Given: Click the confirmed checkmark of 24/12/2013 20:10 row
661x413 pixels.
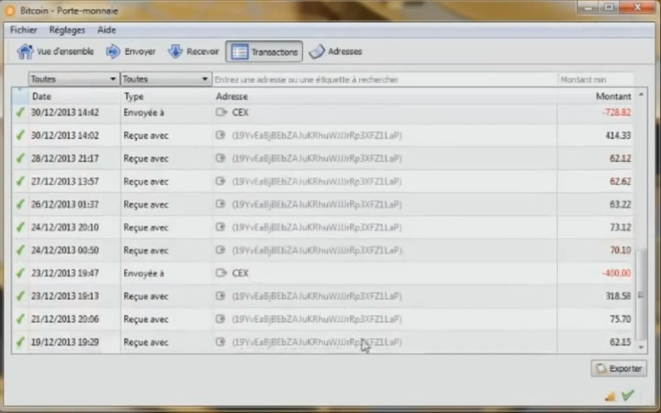Looking at the screenshot, I should pos(20,227).
